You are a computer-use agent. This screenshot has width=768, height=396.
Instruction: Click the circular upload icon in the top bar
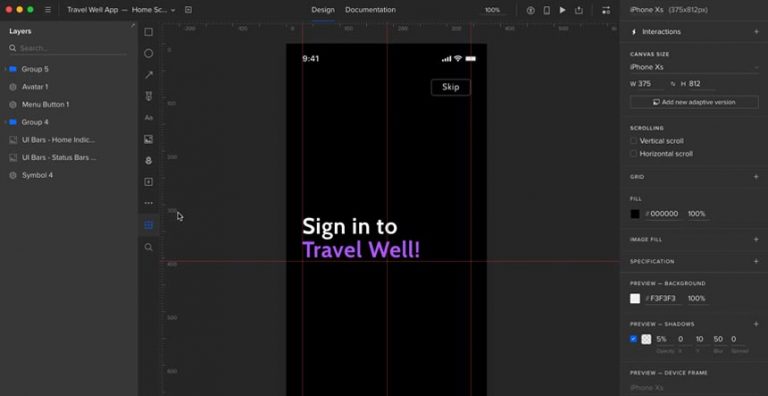click(x=530, y=10)
